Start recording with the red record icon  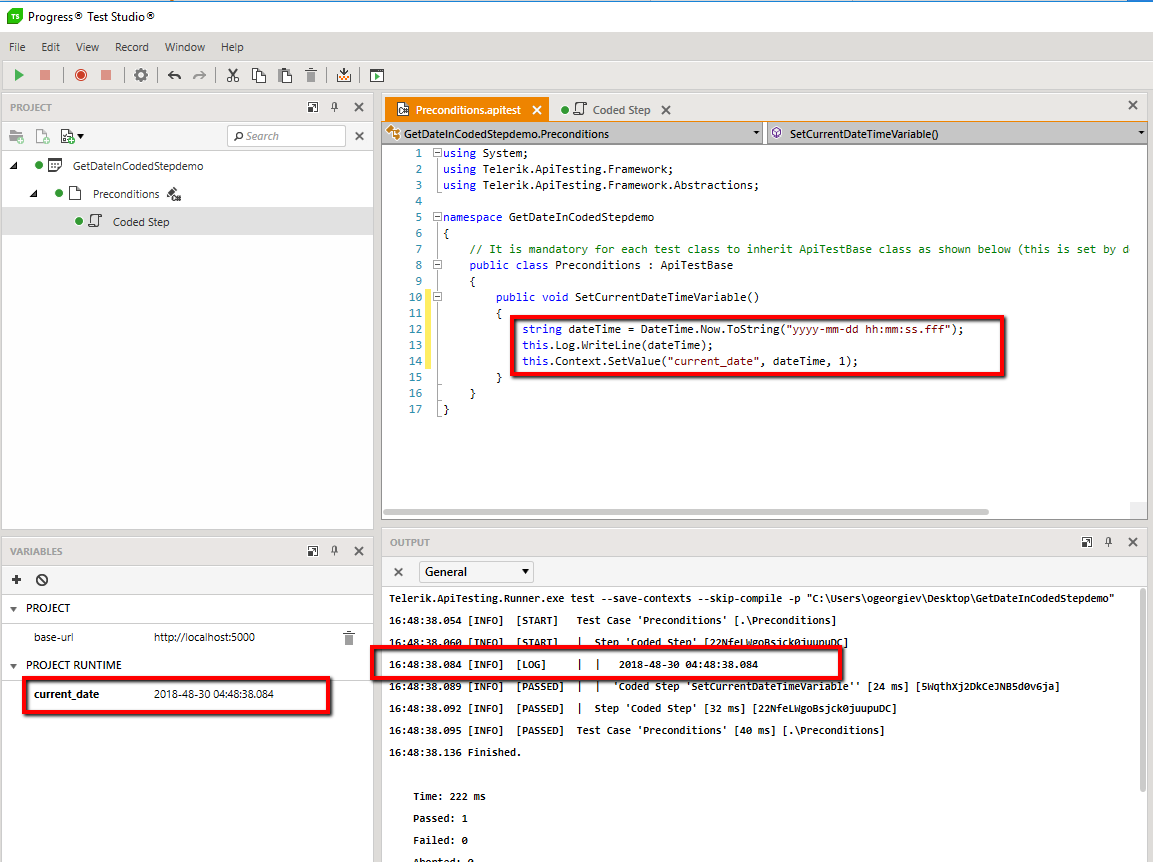tap(81, 75)
